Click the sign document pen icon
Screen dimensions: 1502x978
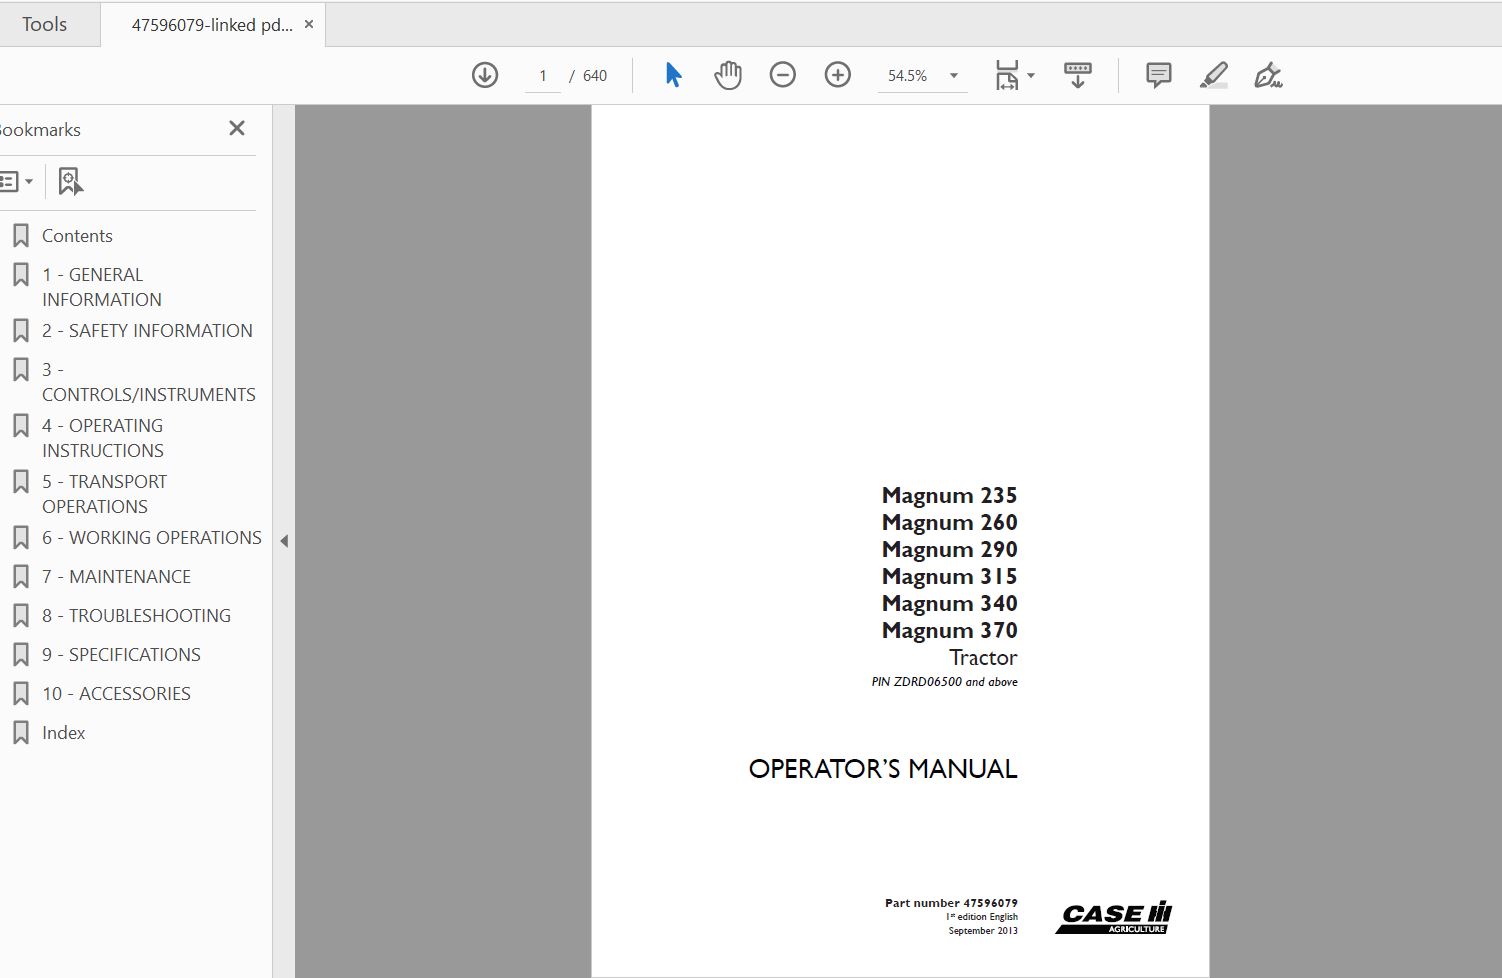1268,75
